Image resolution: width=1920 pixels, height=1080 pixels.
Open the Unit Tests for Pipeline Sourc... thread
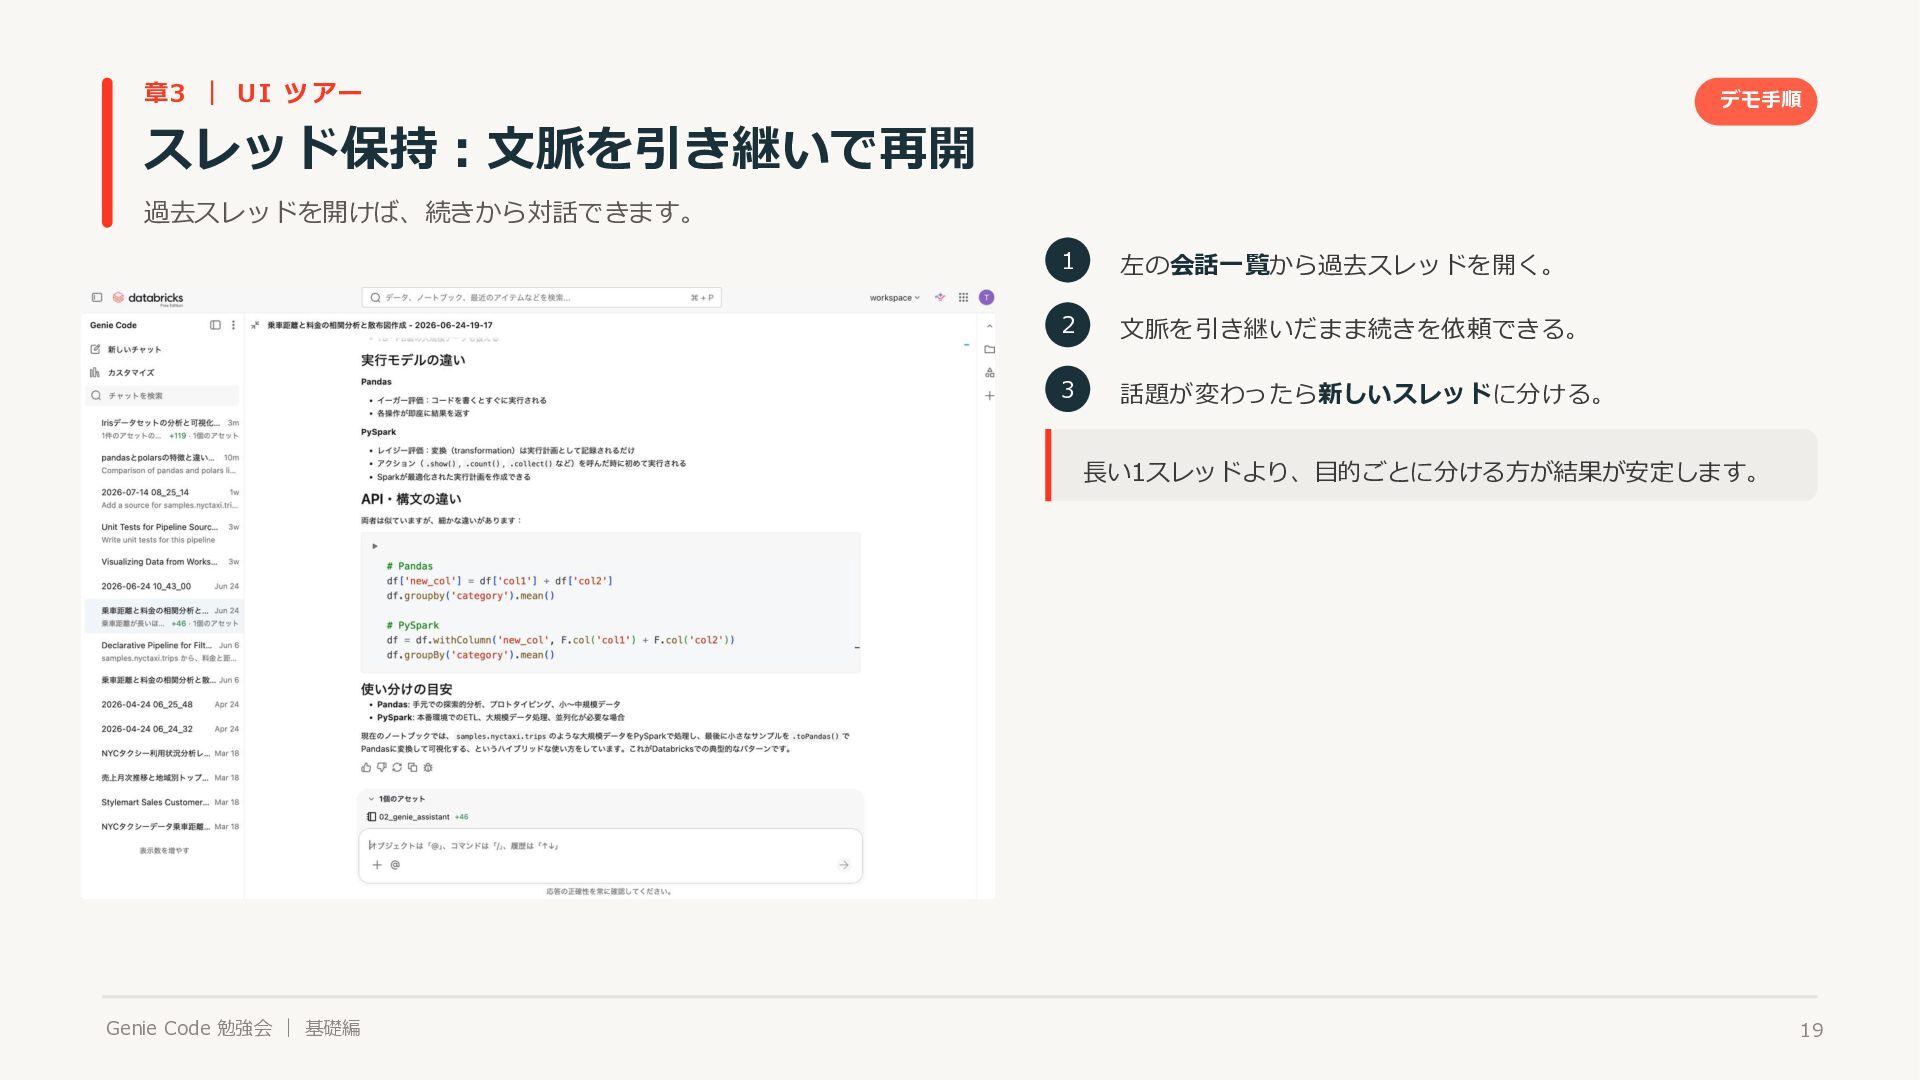(x=165, y=533)
